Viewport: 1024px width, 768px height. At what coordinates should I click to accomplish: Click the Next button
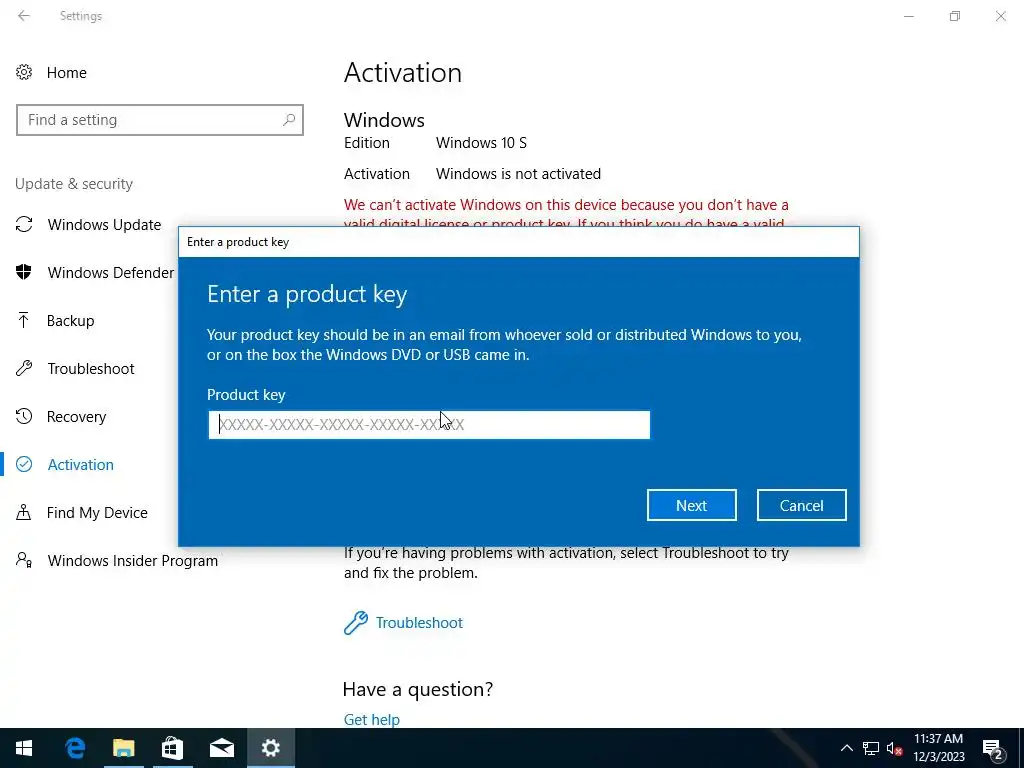[x=692, y=505]
